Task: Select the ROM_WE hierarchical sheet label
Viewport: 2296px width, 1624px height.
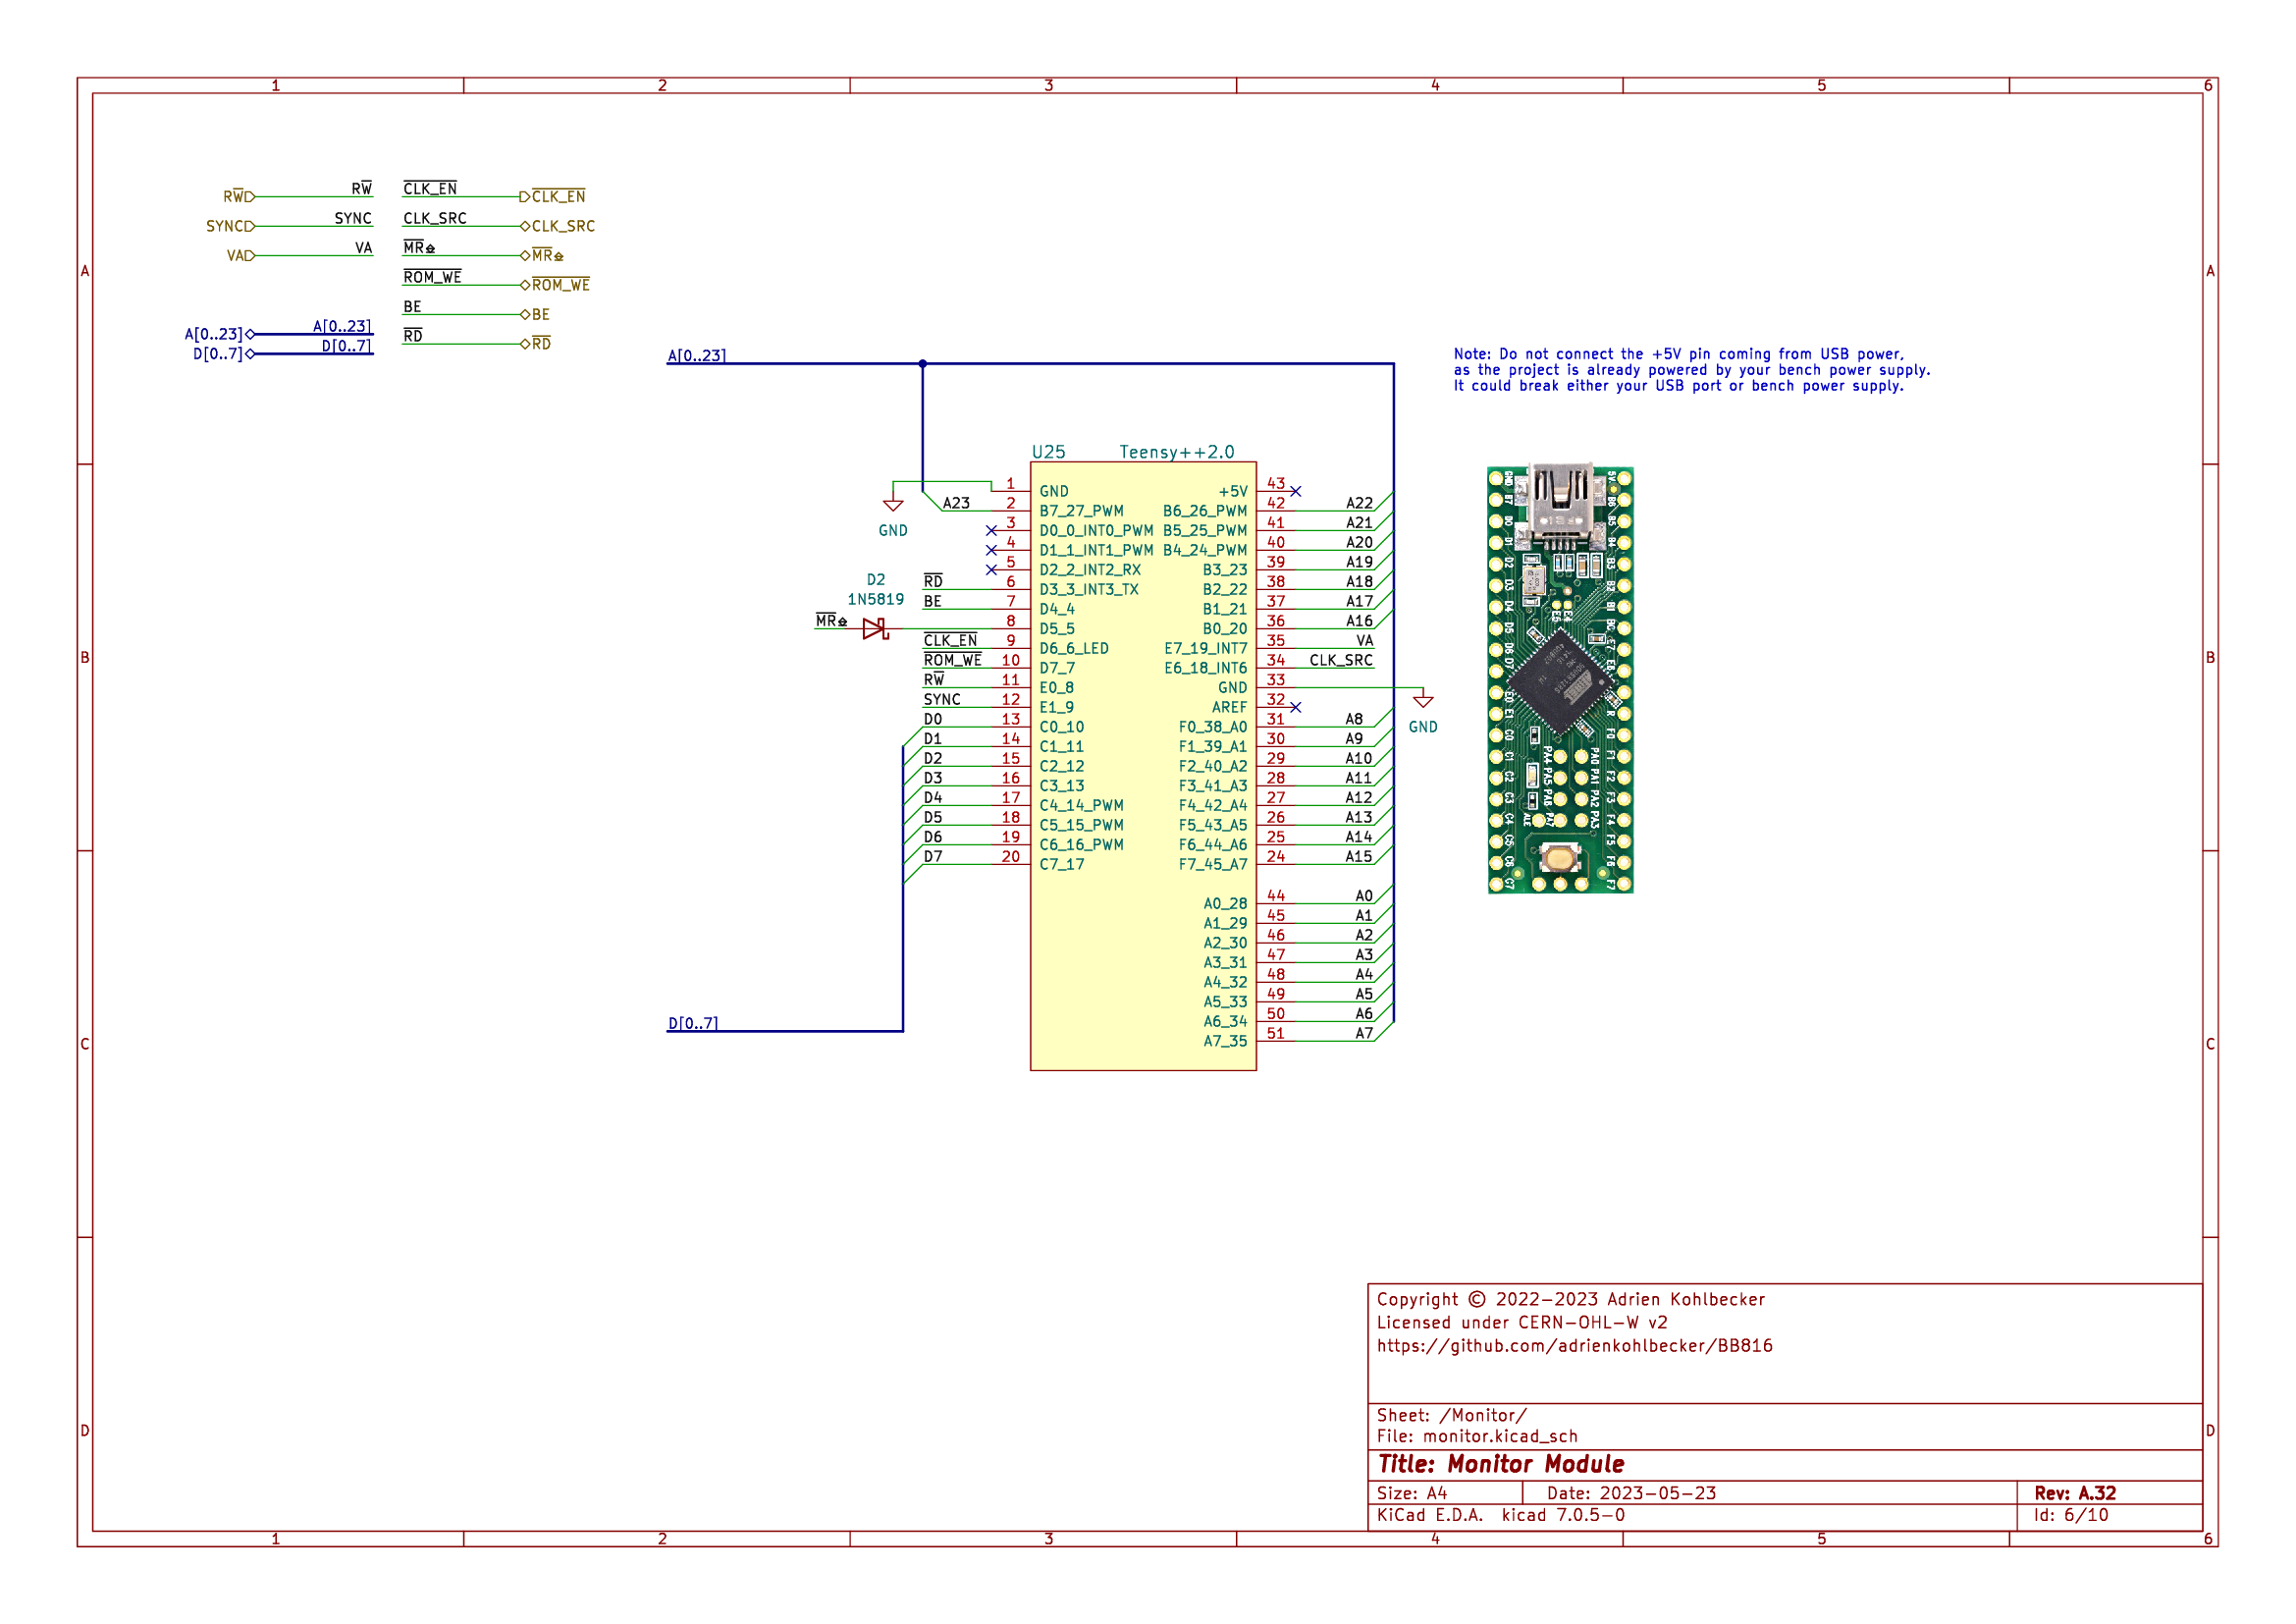Action: click(560, 286)
